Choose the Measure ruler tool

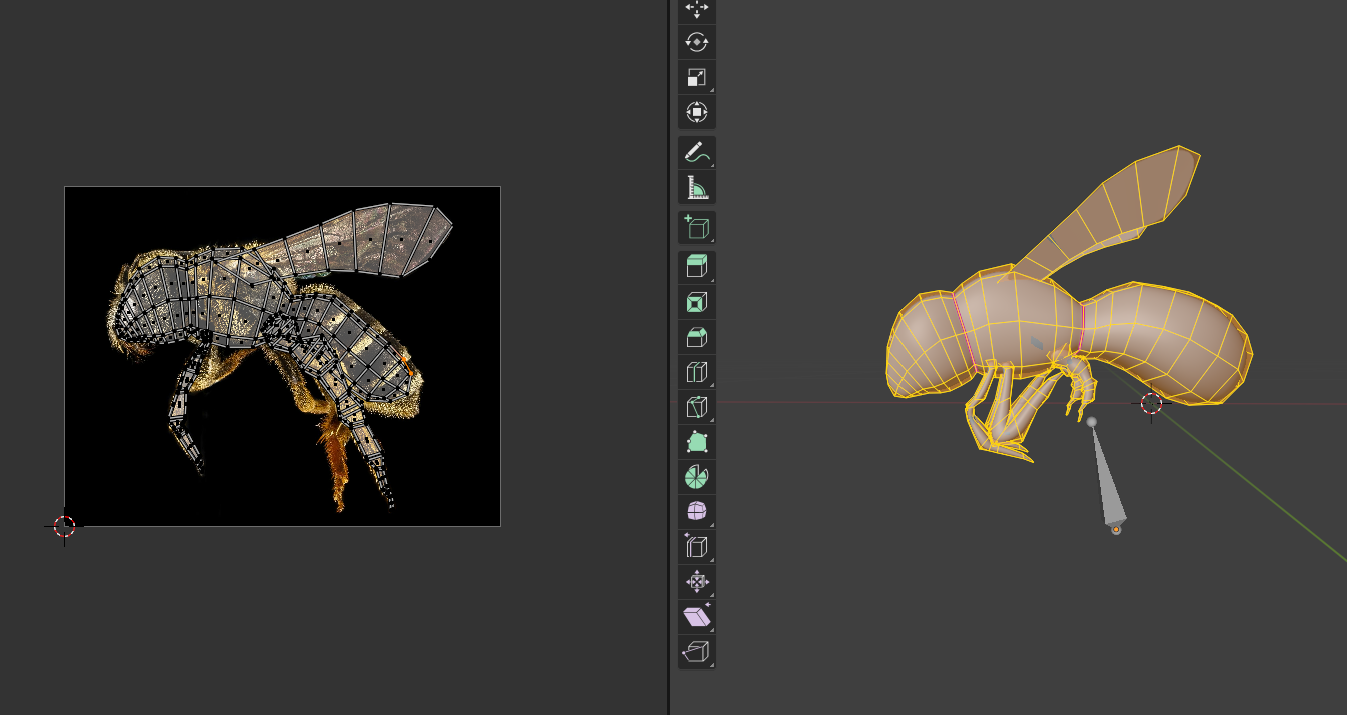(x=697, y=187)
